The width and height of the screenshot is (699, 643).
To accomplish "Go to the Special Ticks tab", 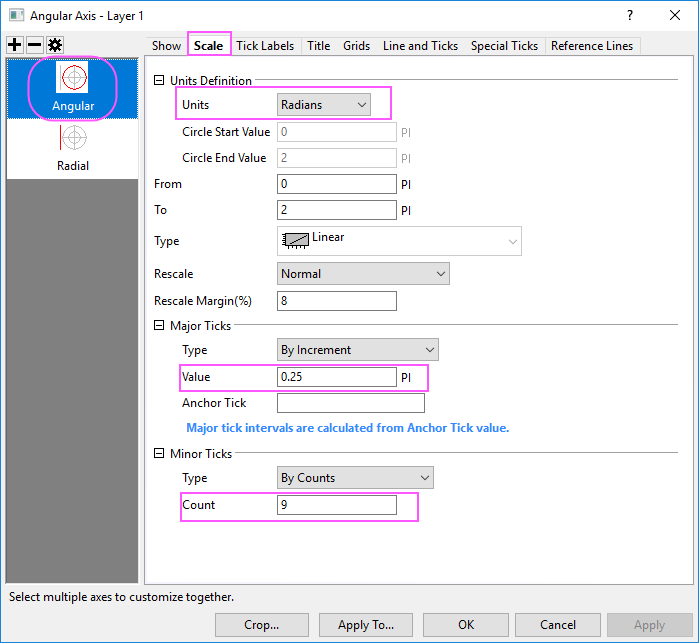I will 504,46.
